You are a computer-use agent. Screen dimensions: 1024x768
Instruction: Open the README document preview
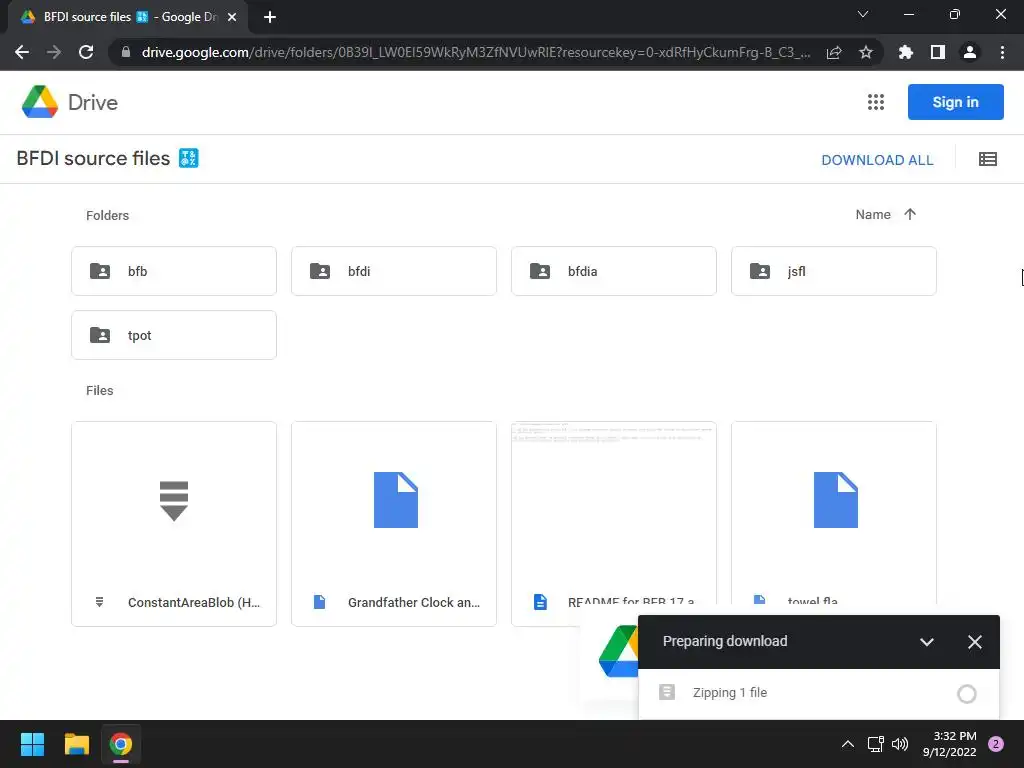[614, 501]
